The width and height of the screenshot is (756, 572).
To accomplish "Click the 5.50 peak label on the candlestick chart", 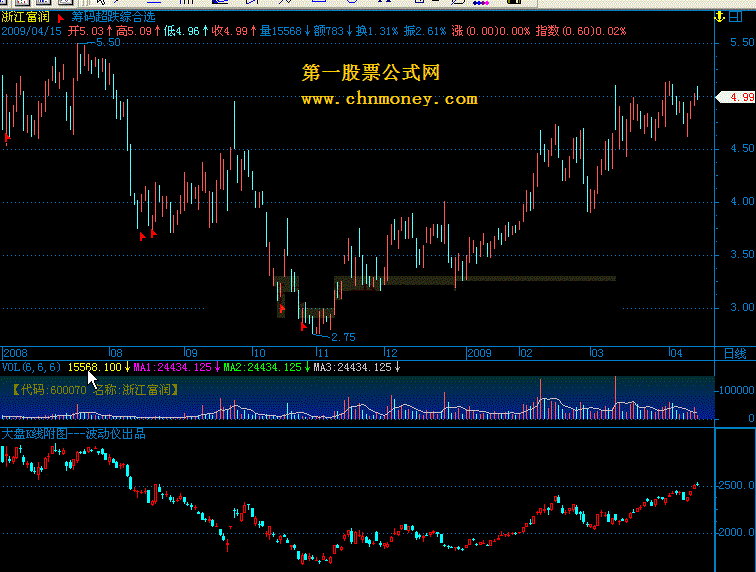I will pos(108,42).
